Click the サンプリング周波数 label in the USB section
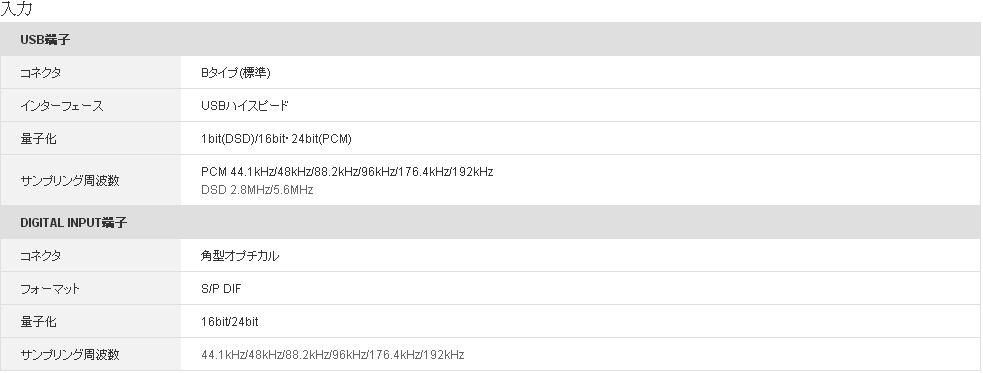This screenshot has height=373, width=983. coord(70,181)
